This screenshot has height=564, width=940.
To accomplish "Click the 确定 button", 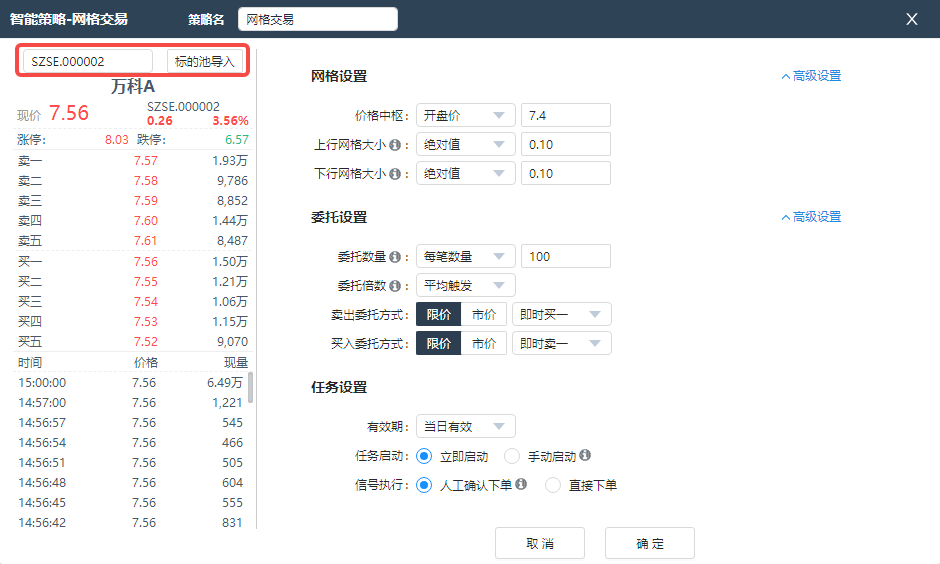I will point(649,544).
